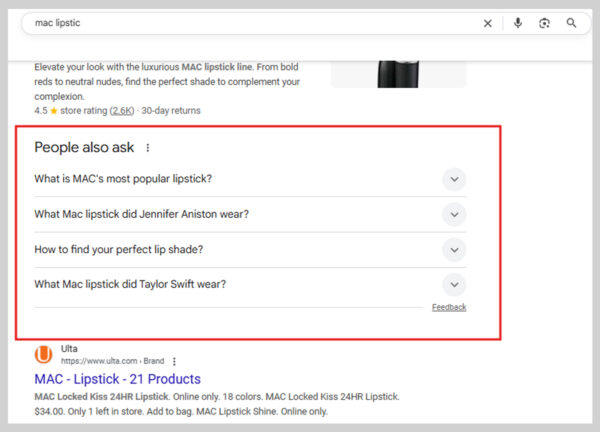Click 'What Mac lipstick did Jennifer Aniston wear?' text
The height and width of the screenshot is (432, 600).
142,214
